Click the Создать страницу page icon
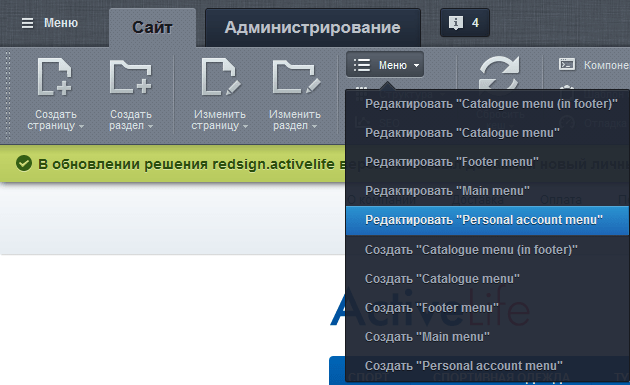The width and height of the screenshot is (630, 385). 55,77
